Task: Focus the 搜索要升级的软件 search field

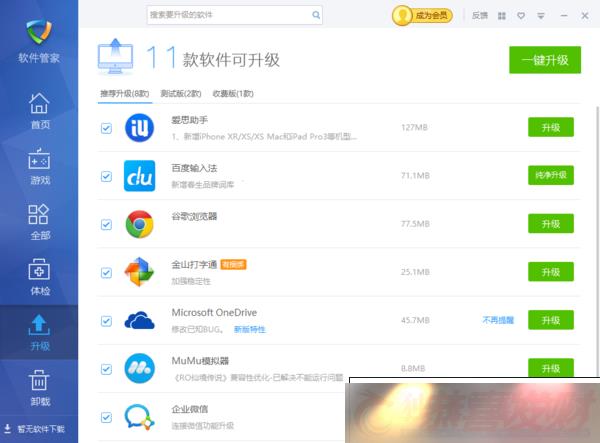Action: pos(235,15)
